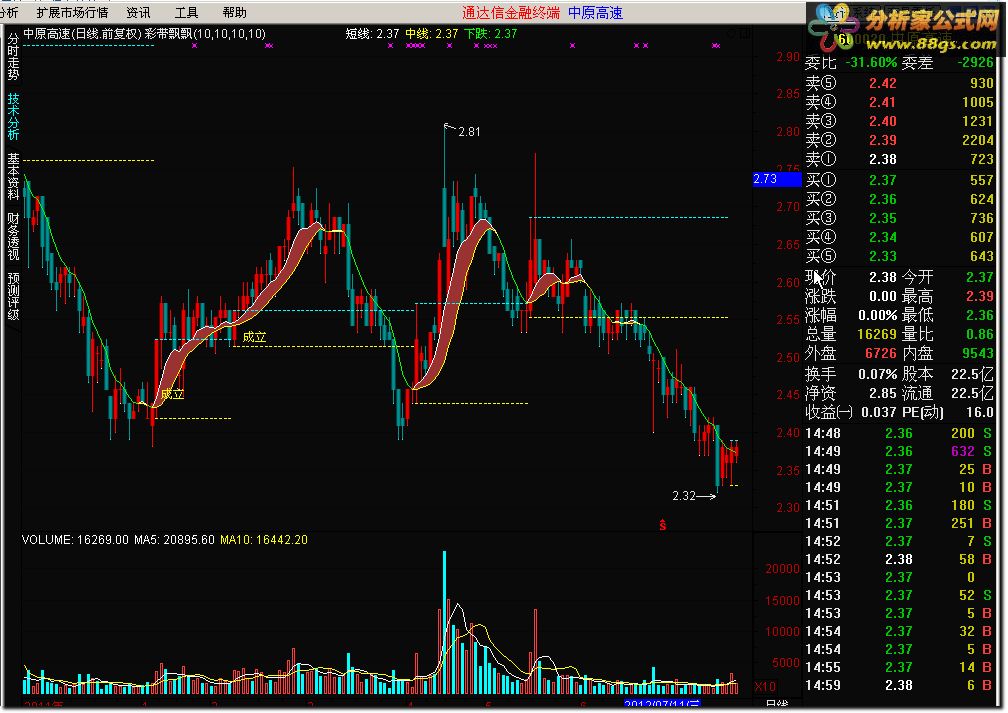Click the 委比 -31.60% value
The width and height of the screenshot is (1008, 713).
pyautogui.click(x=870, y=63)
